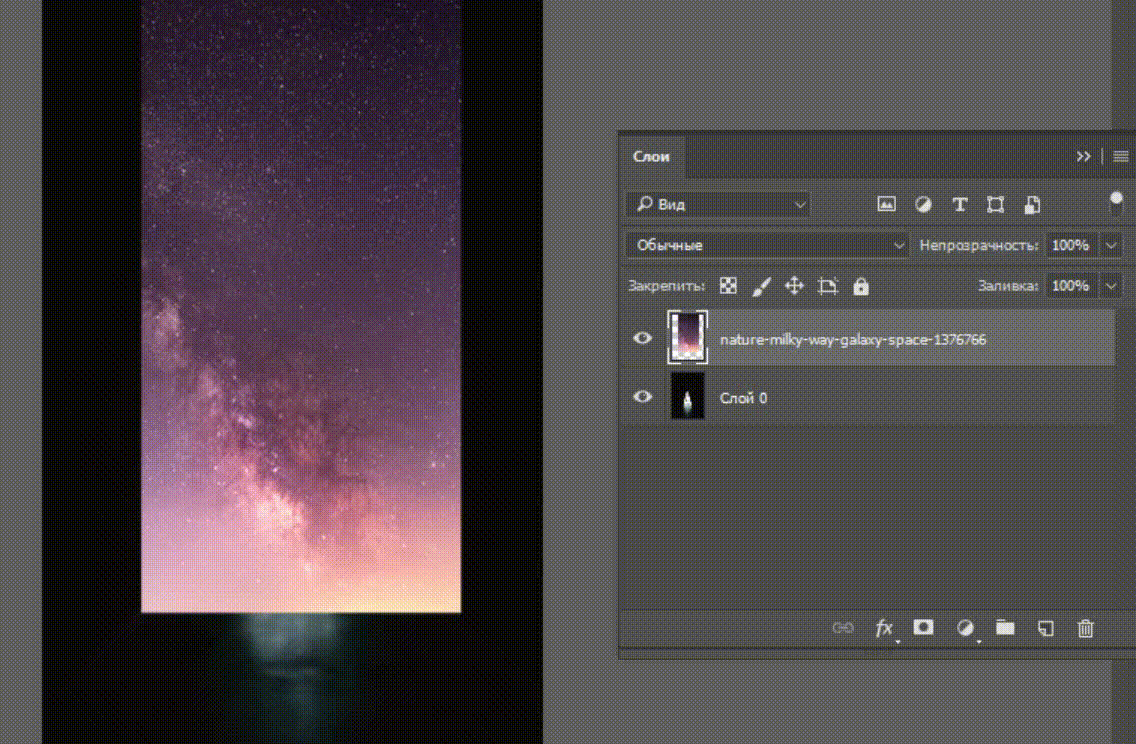Hide the nature-milky-way-galaxy-space layer
The image size is (1136, 744).
pos(642,338)
